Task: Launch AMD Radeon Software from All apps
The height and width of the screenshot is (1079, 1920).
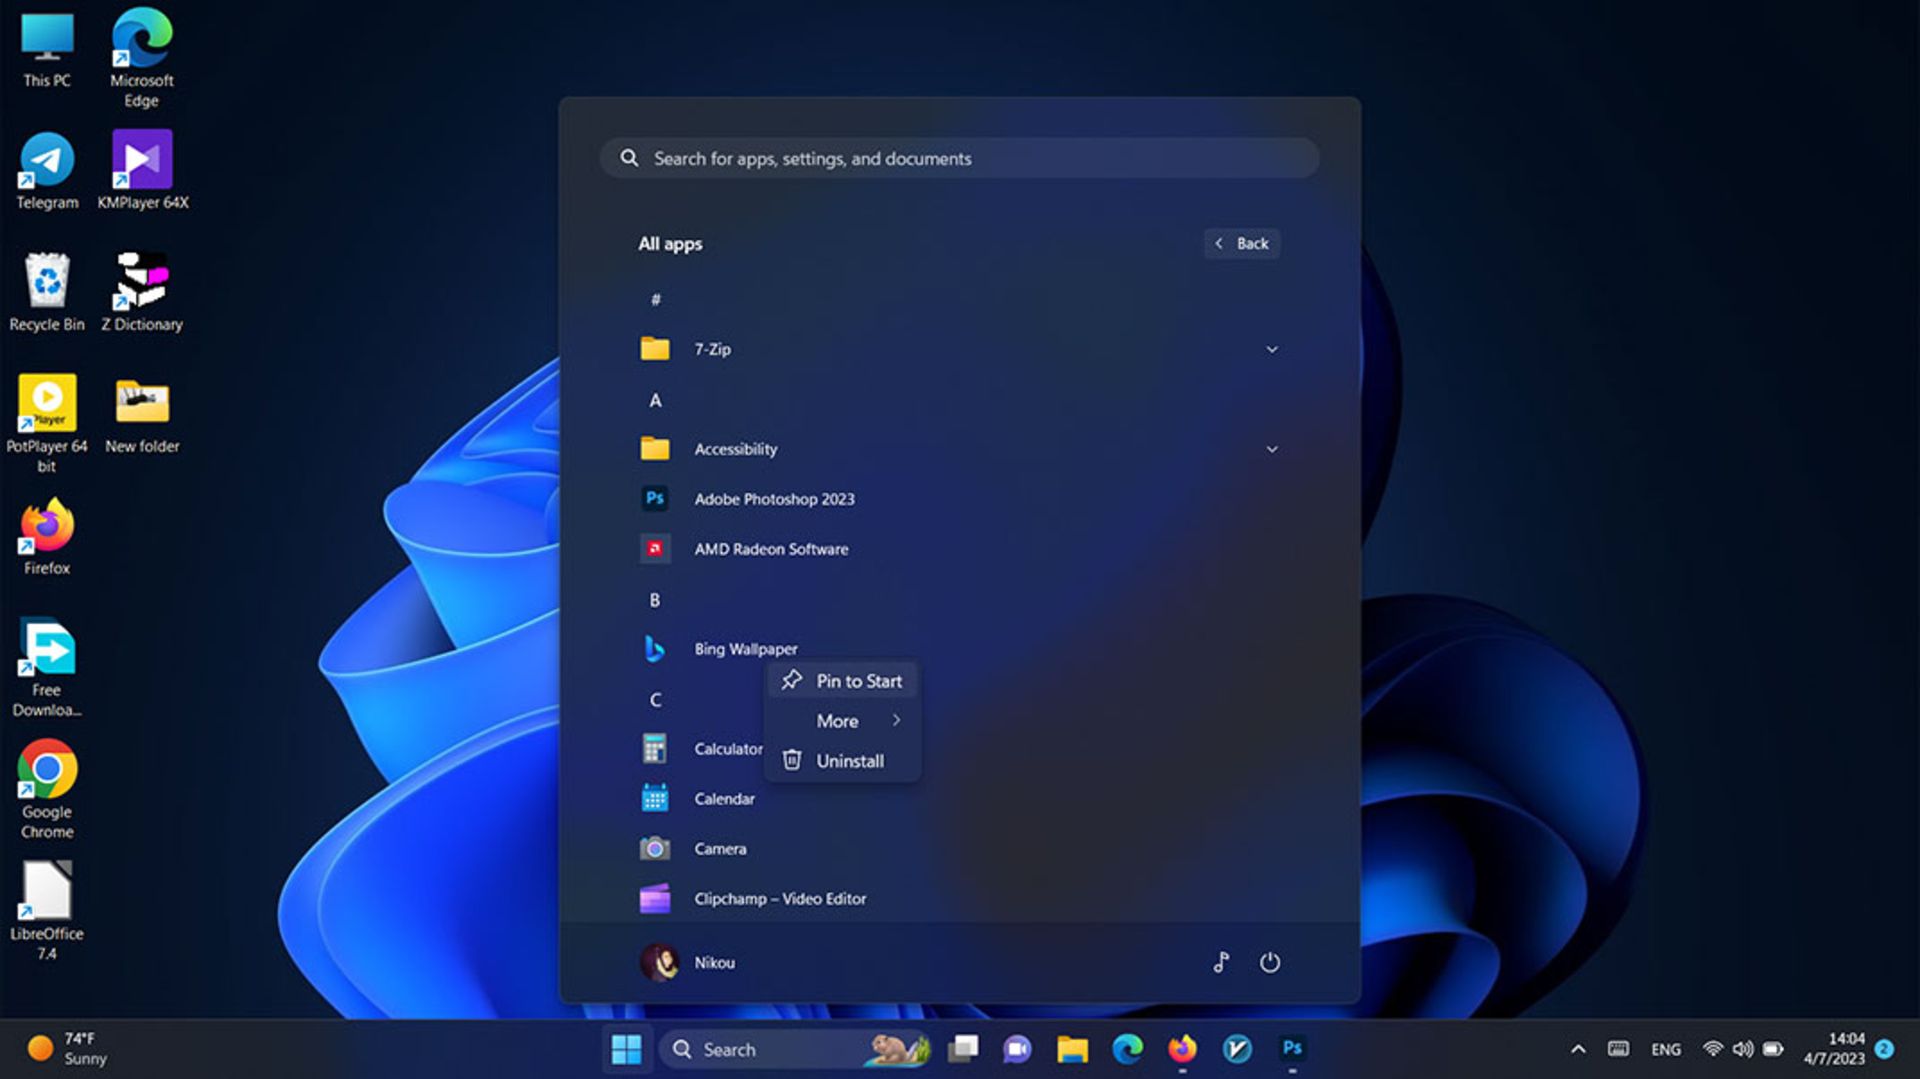Action: tap(770, 549)
